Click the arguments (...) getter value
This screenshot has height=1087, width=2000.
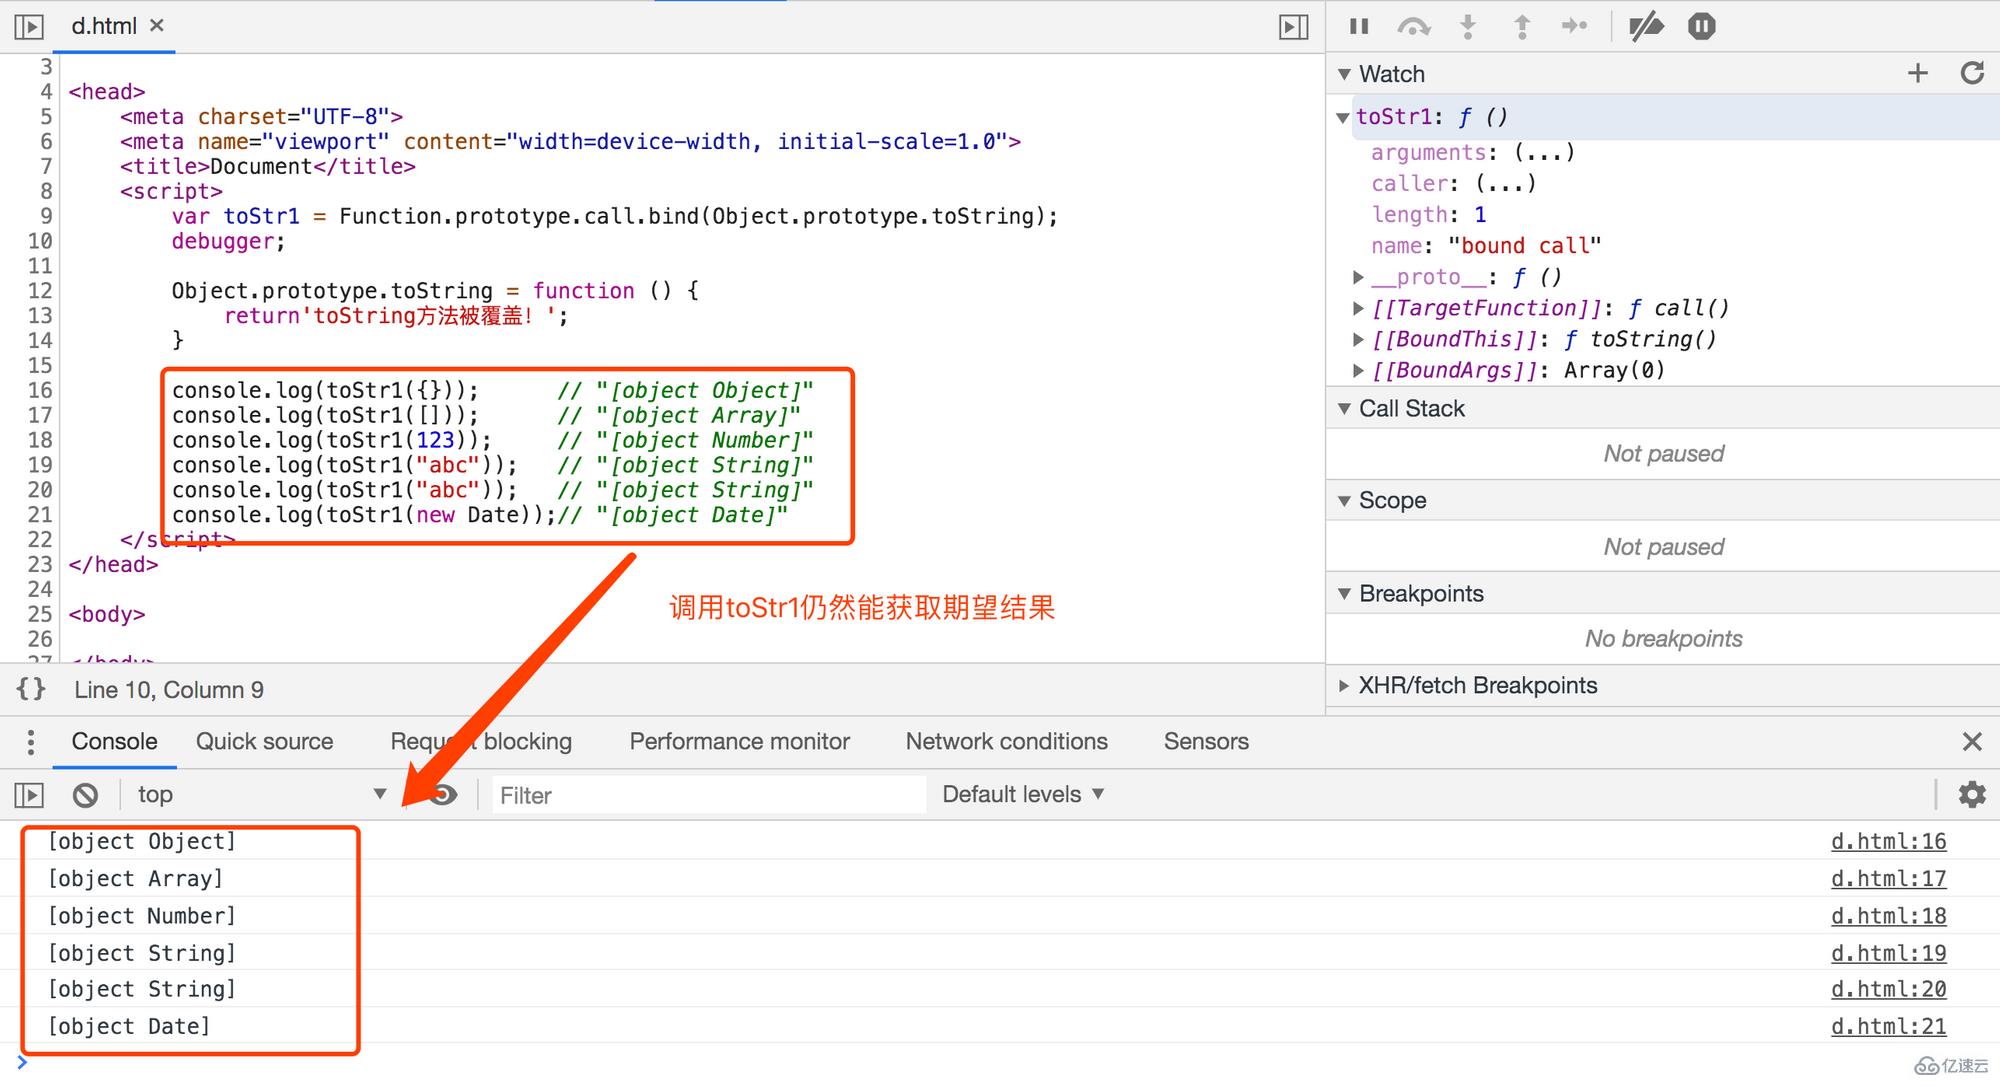click(1544, 152)
